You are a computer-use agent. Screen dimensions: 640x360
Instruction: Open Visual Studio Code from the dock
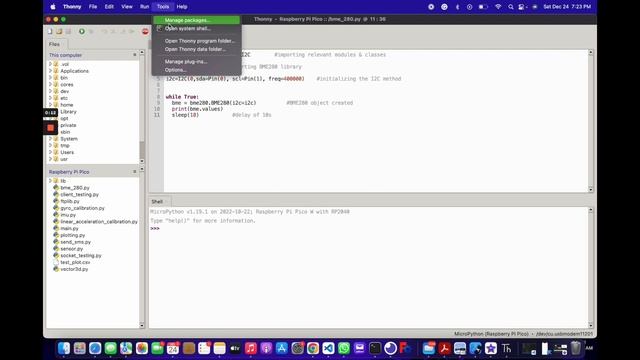coord(328,348)
